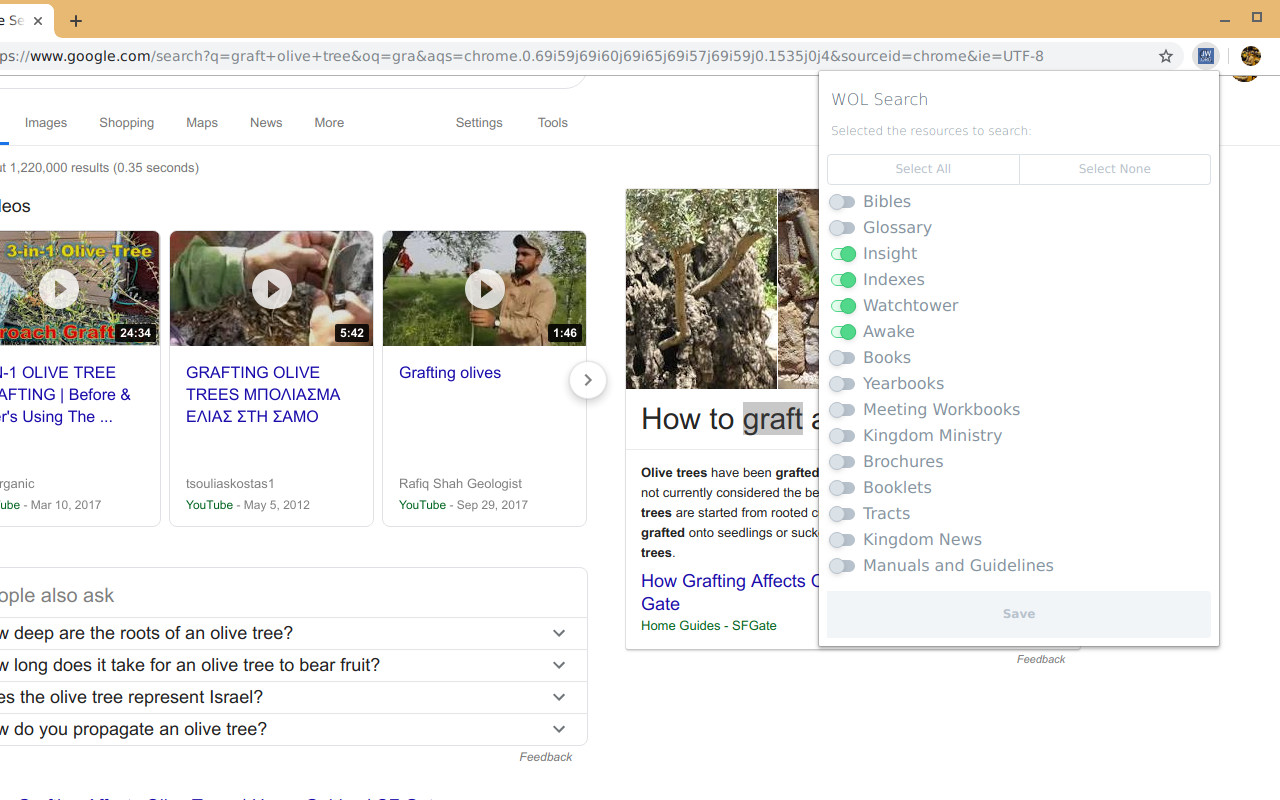Disable the Insight resource switch
The height and width of the screenshot is (800, 1280).
[842, 254]
